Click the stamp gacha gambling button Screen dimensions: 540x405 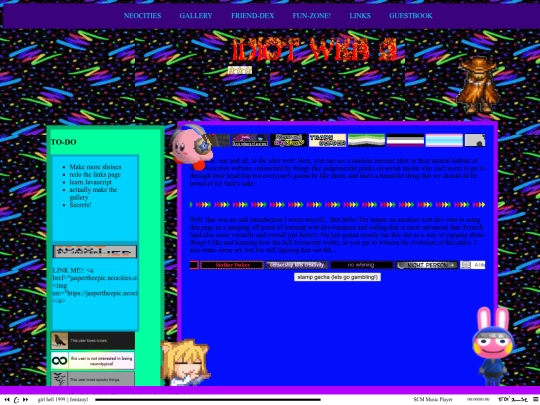click(337, 277)
